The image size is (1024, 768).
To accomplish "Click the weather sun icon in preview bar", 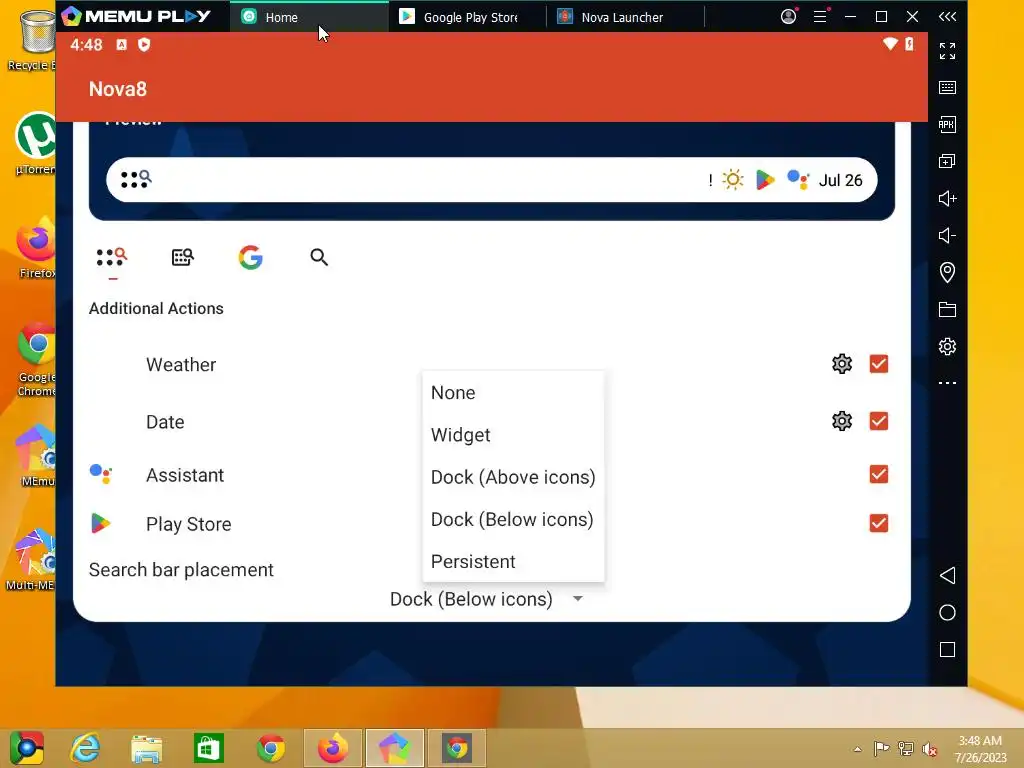I will tap(733, 180).
